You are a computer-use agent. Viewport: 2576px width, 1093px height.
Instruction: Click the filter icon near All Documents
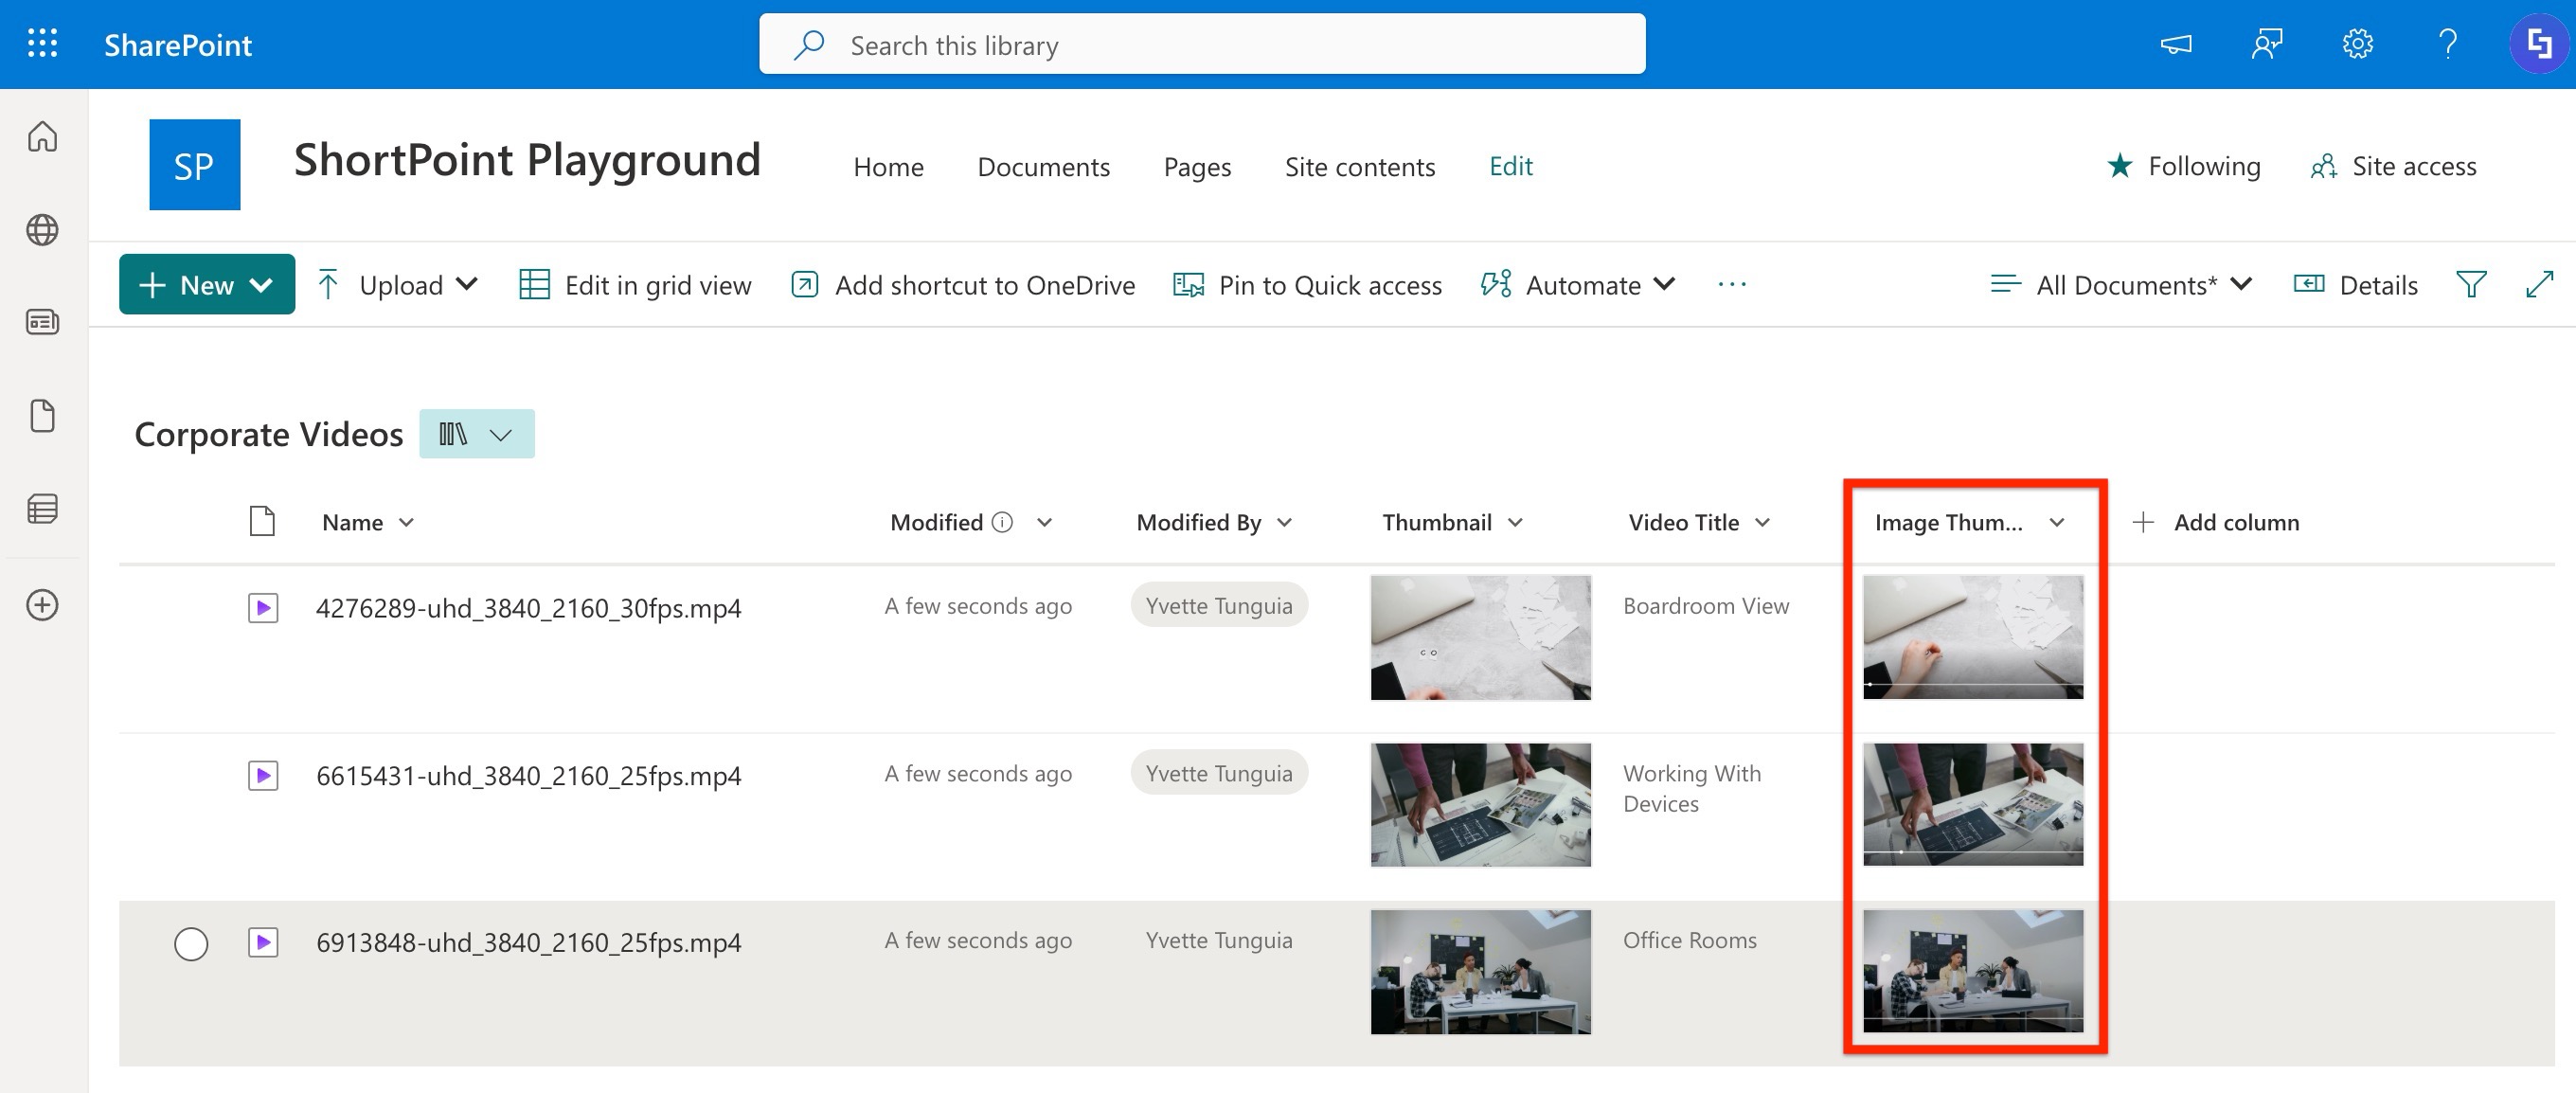tap(2471, 284)
